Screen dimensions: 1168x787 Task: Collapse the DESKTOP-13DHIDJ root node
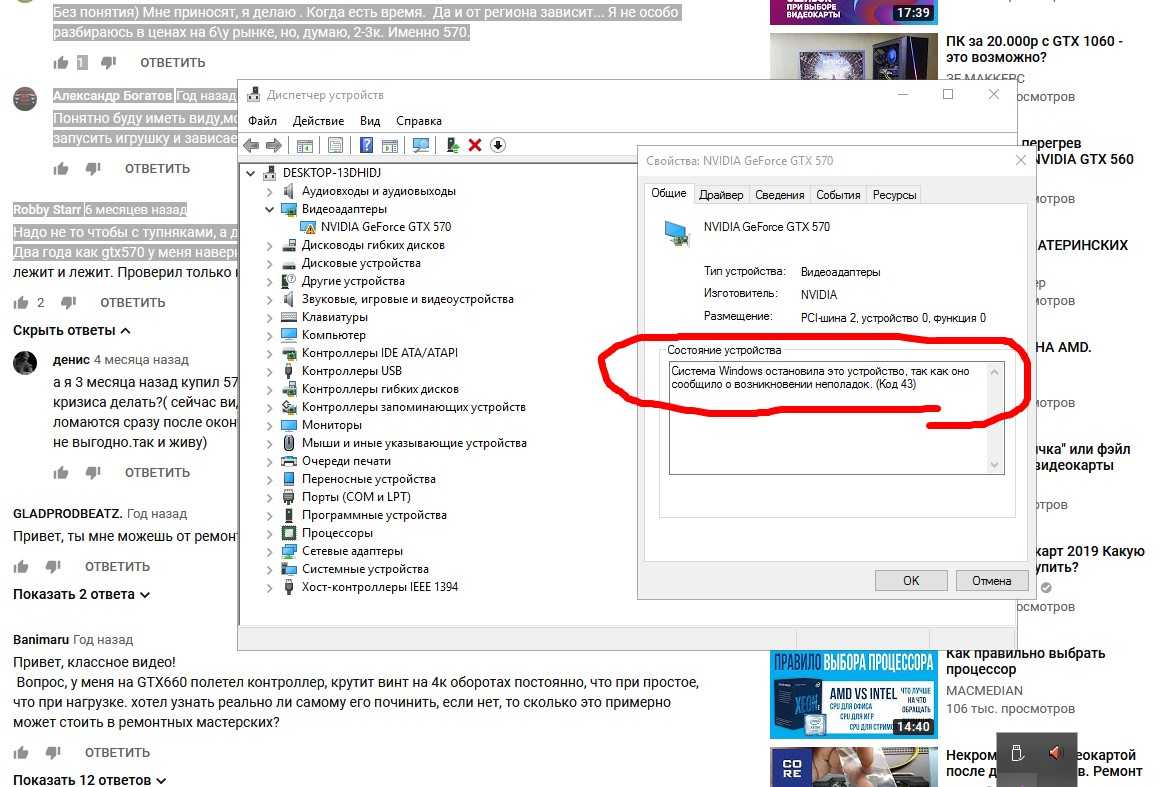[x=251, y=173]
